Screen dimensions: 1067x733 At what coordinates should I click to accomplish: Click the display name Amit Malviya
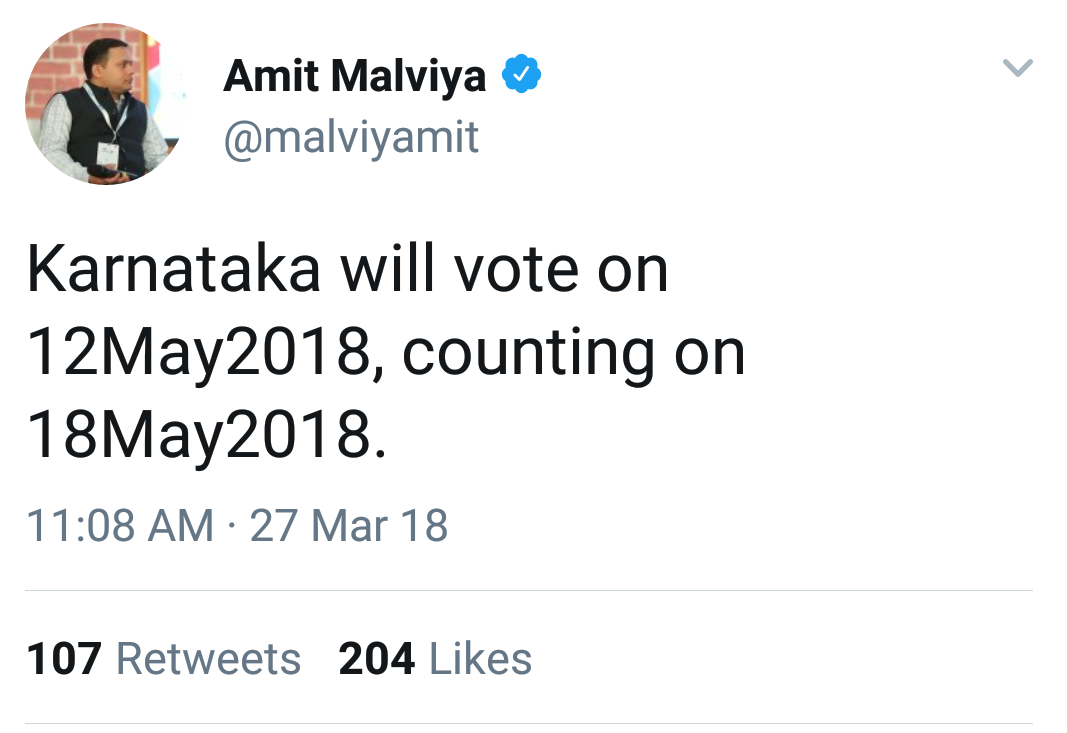click(x=354, y=76)
